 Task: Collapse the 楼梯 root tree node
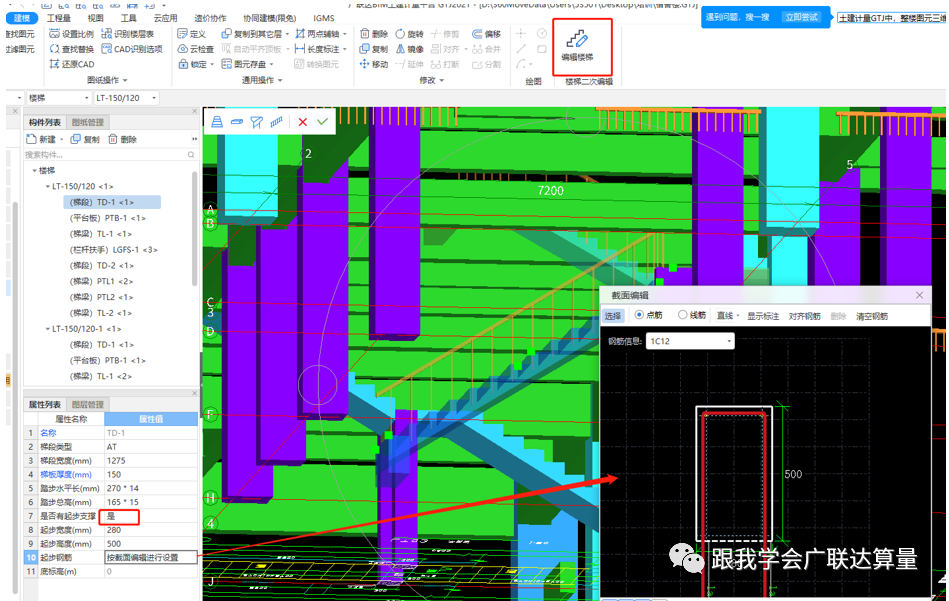[34, 171]
